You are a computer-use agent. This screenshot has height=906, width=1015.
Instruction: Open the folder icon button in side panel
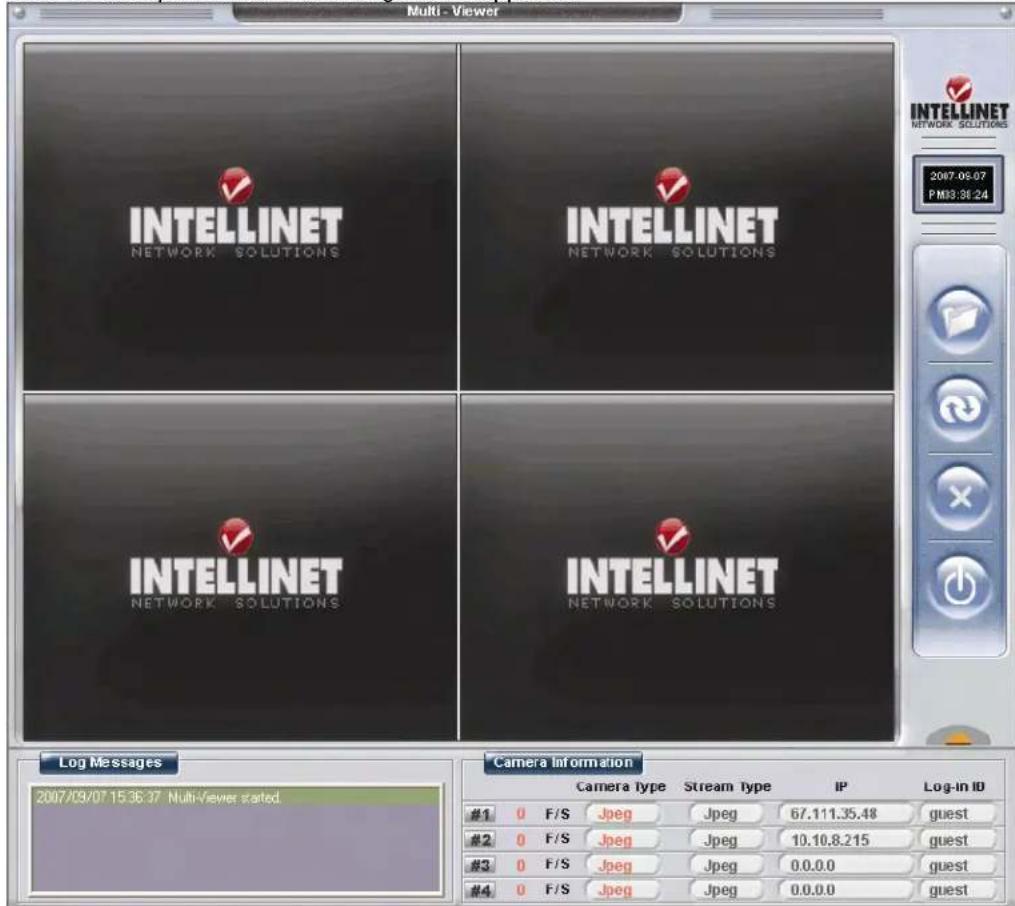(959, 319)
